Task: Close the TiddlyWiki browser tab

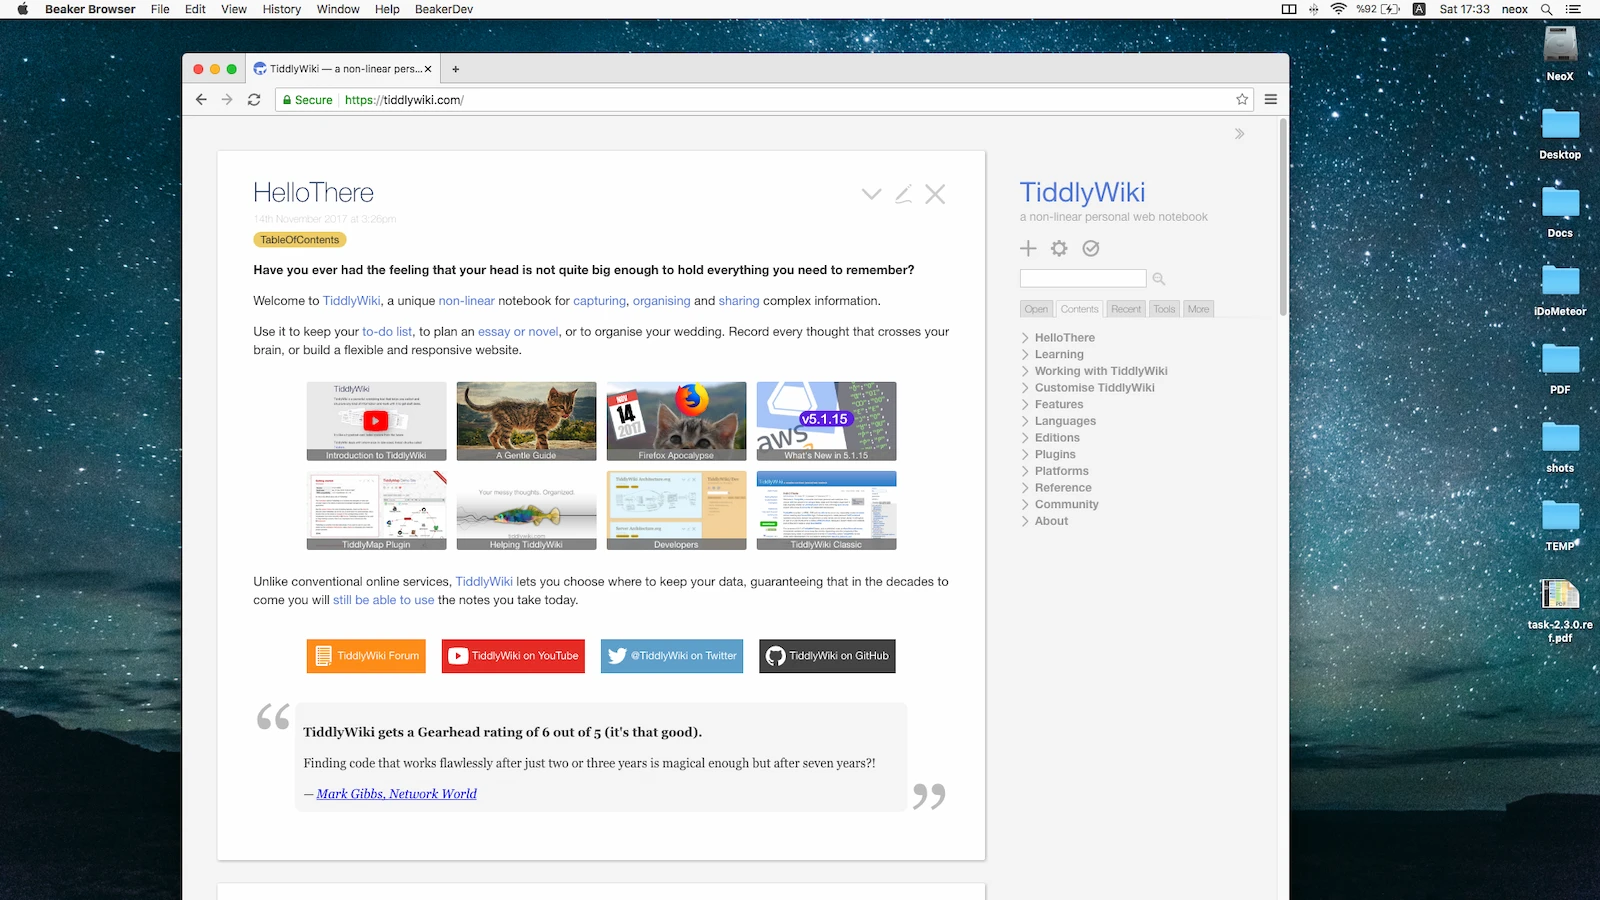Action: pos(428,69)
